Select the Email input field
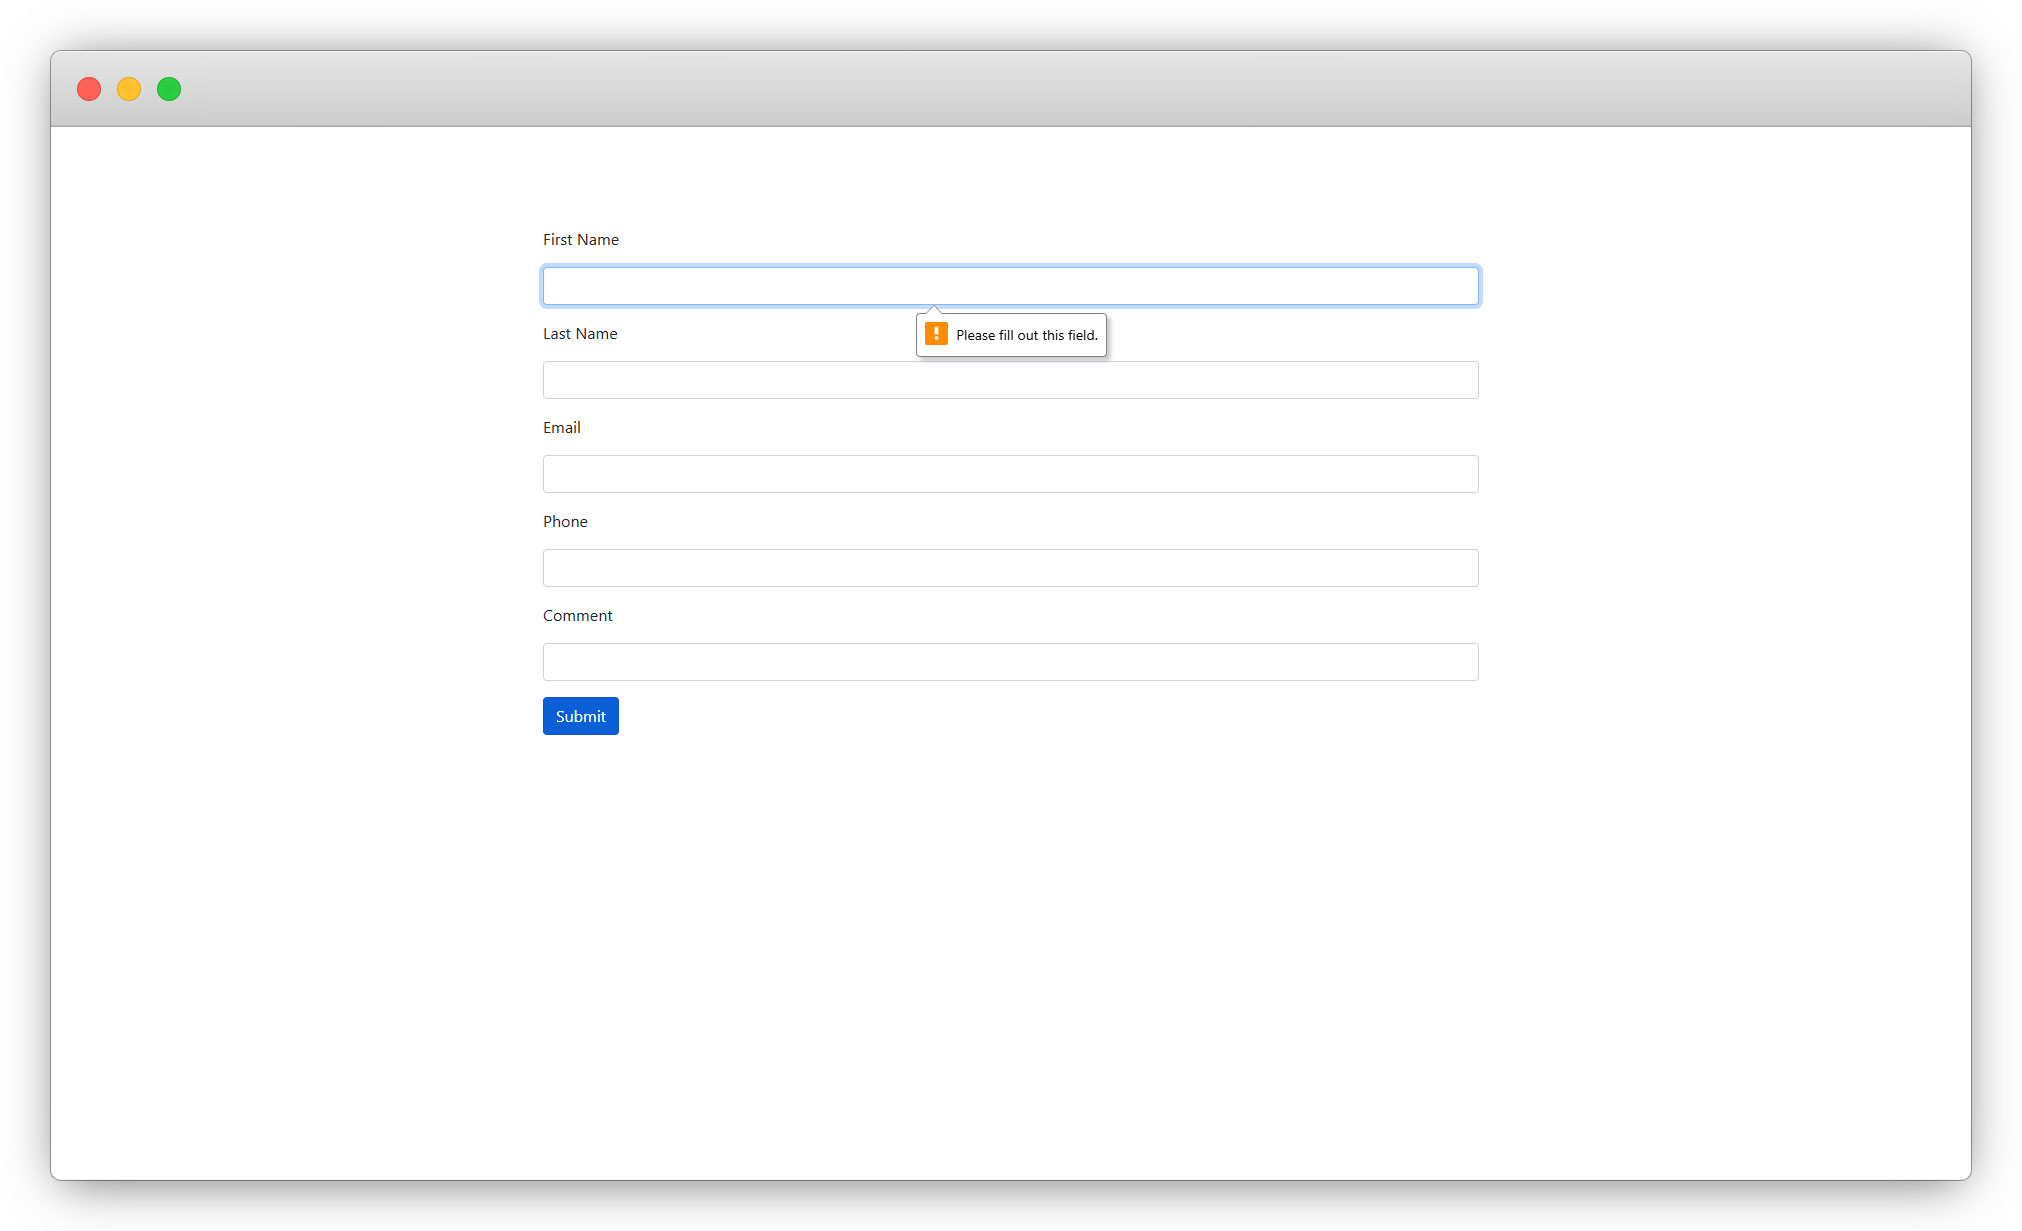 pyautogui.click(x=1010, y=474)
